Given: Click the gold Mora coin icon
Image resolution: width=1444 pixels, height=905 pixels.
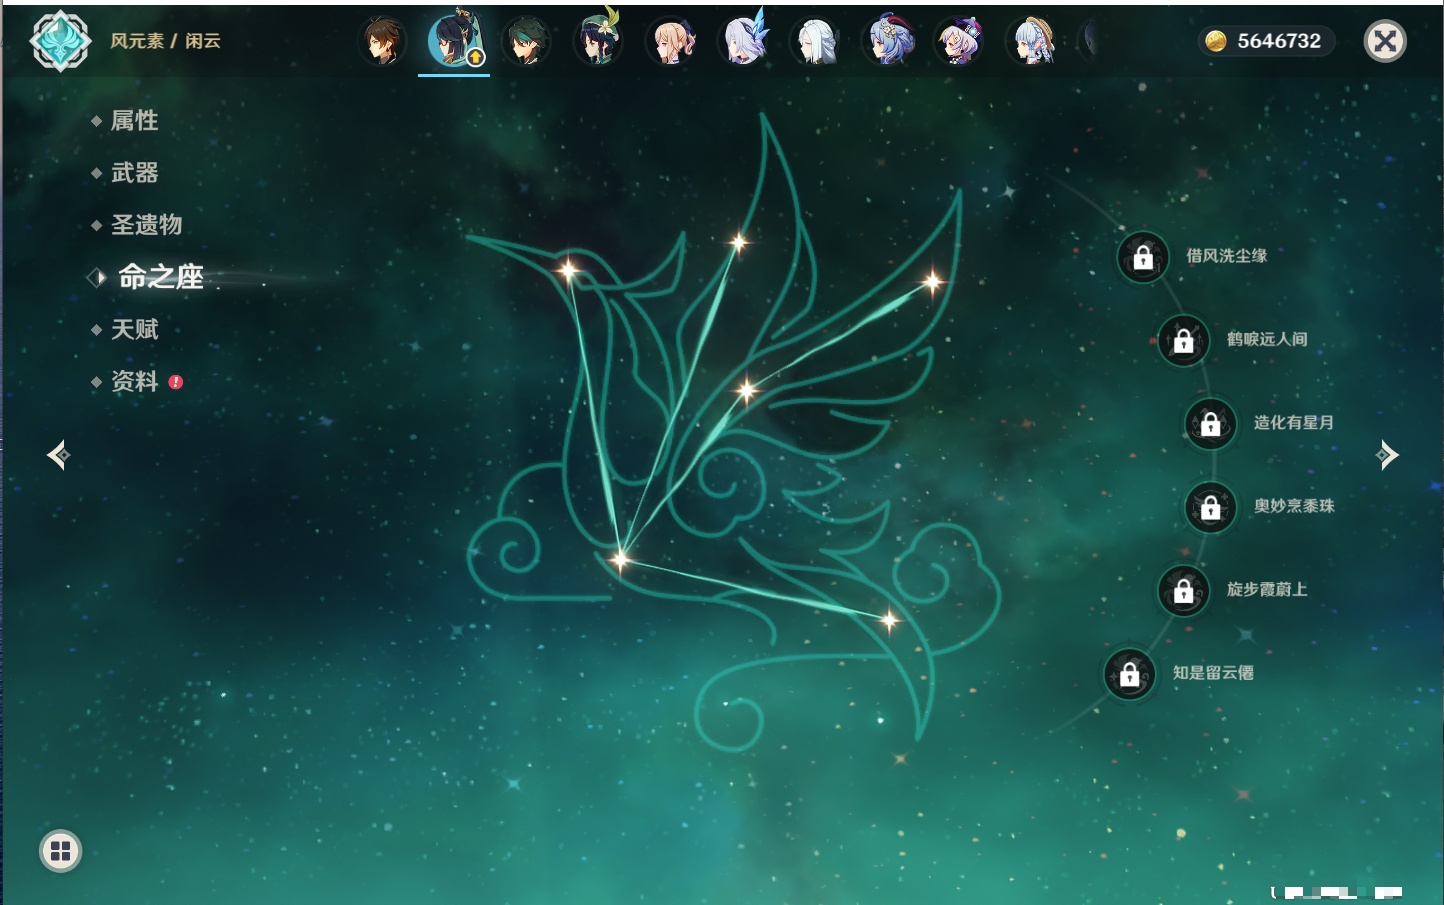Looking at the screenshot, I should point(1215,41).
